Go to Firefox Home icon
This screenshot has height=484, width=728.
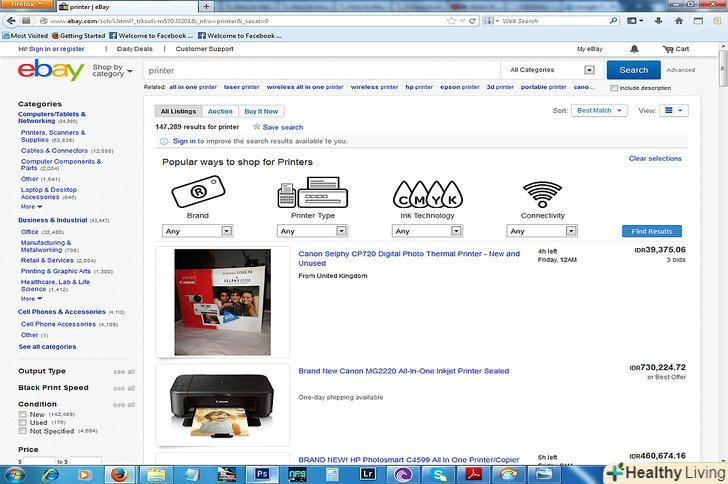pyautogui.click(x=679, y=21)
